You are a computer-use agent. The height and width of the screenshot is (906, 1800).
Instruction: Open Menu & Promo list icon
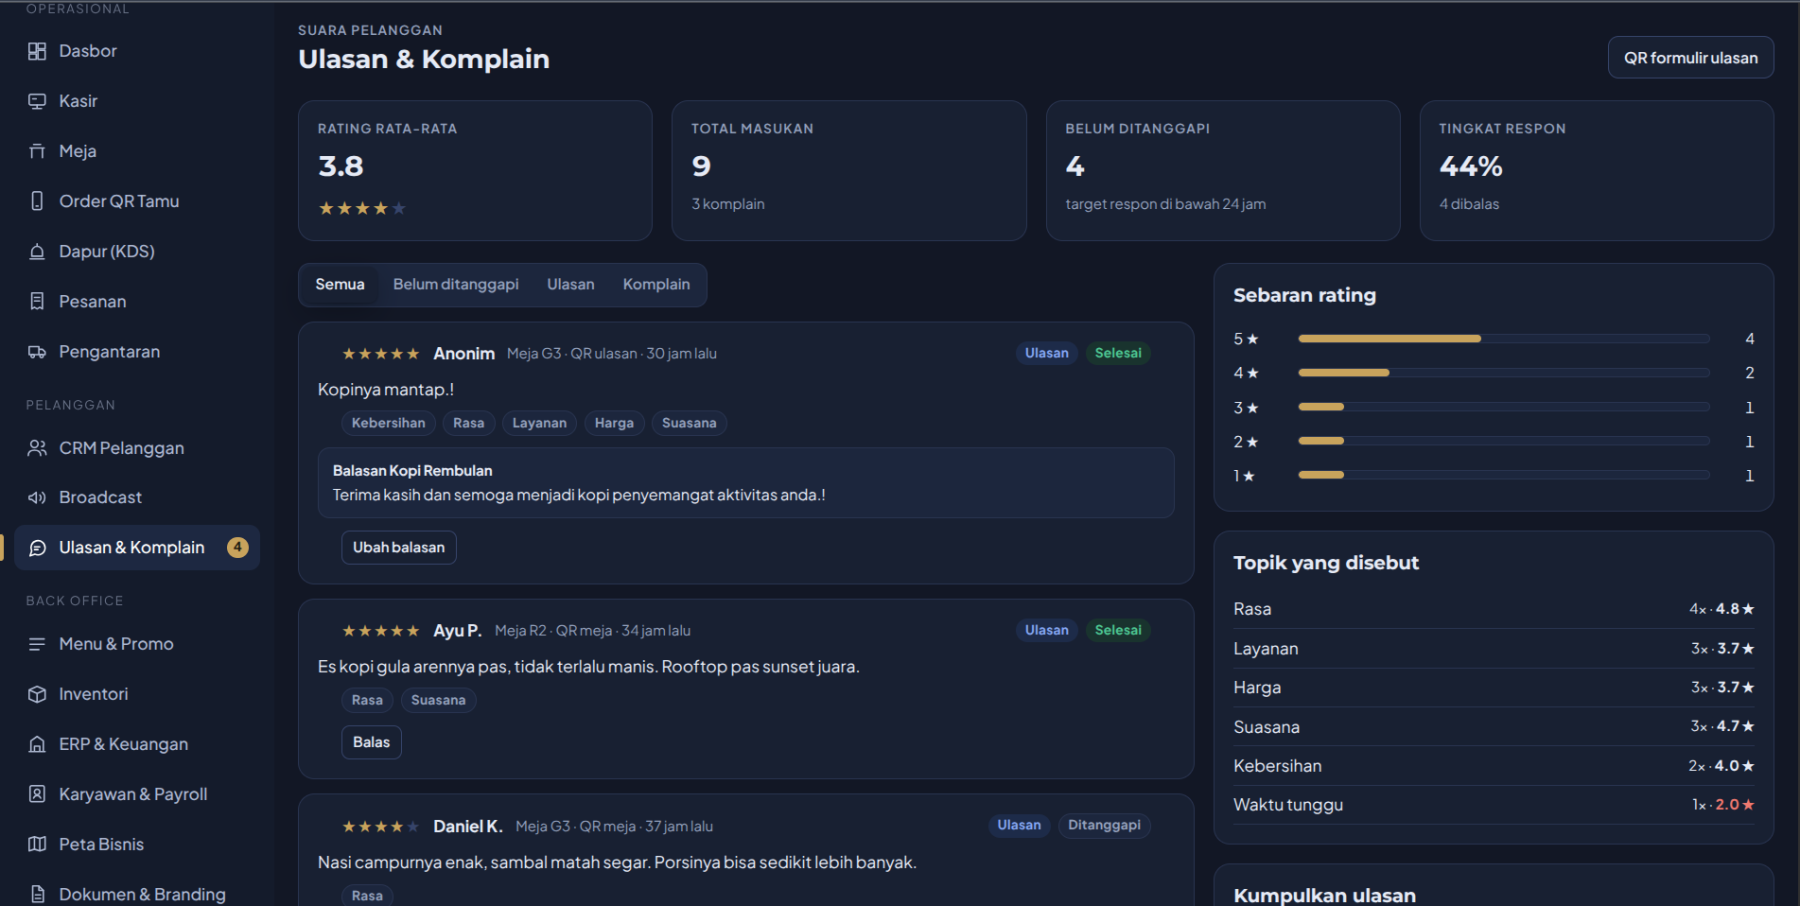(x=37, y=644)
